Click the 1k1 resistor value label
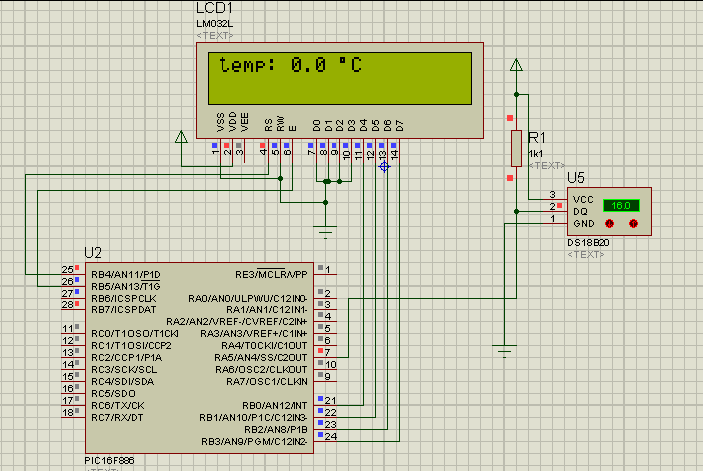 click(538, 152)
